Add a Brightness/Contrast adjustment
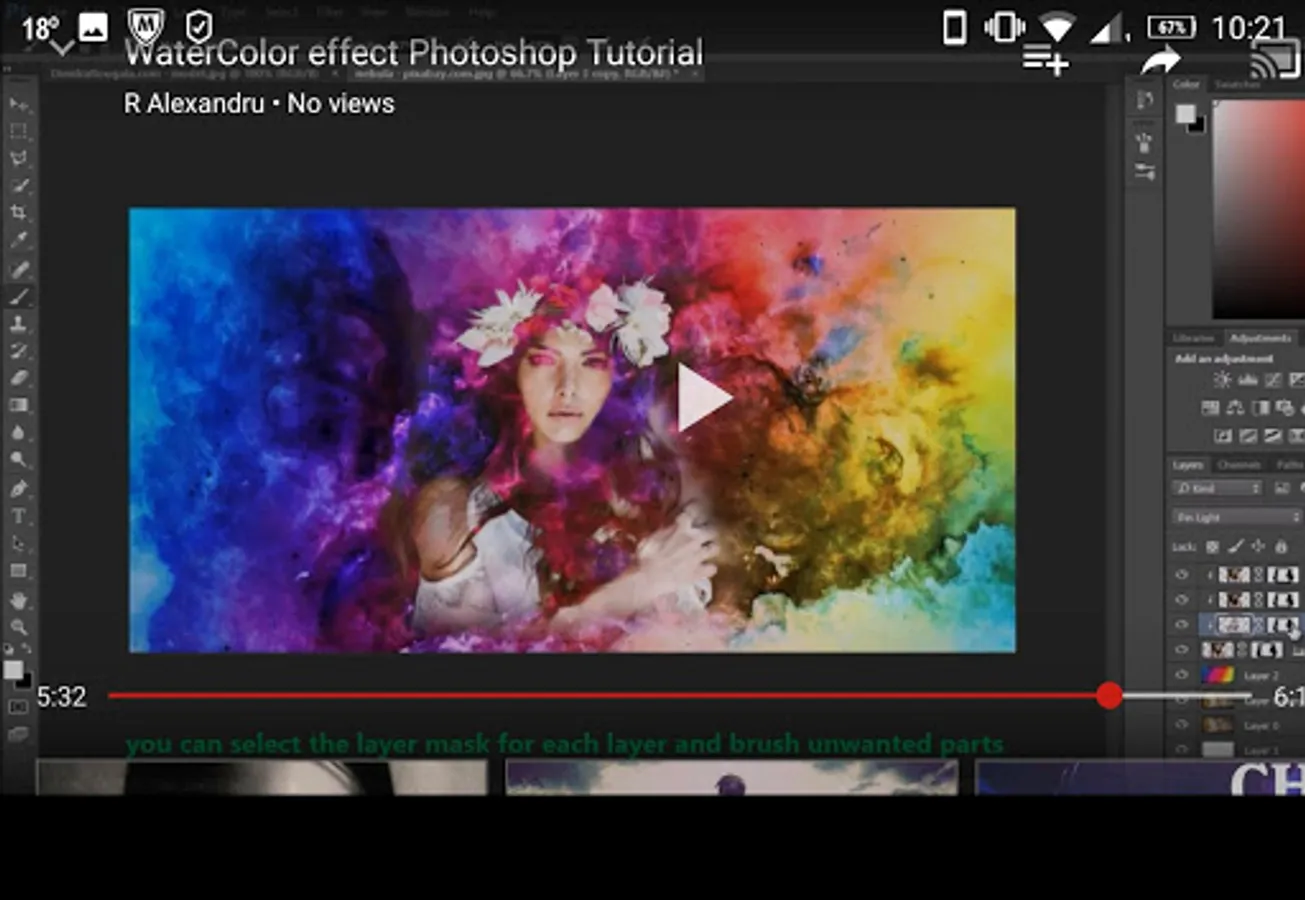The image size is (1305, 900). pyautogui.click(x=1222, y=380)
